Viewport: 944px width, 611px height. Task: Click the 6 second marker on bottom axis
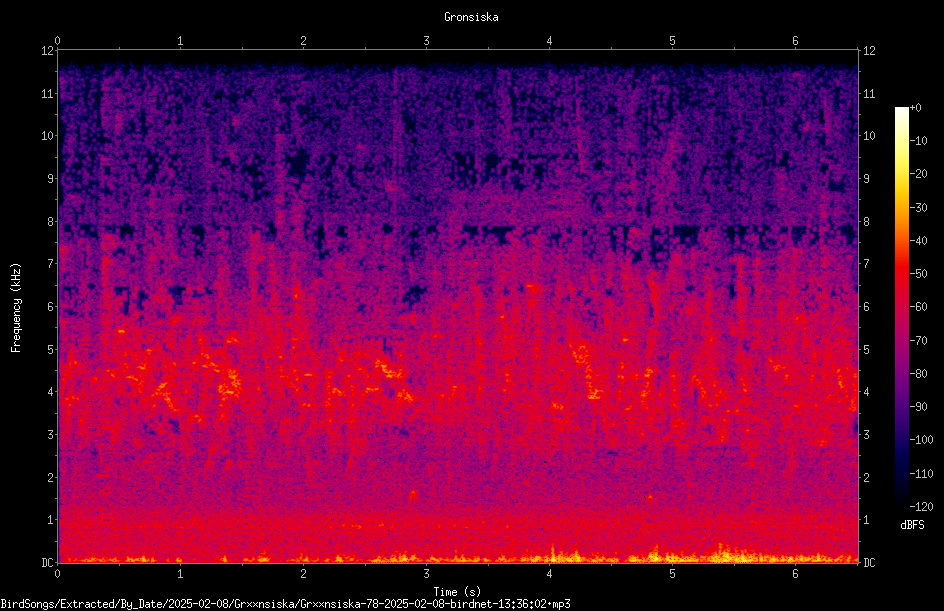(x=795, y=574)
